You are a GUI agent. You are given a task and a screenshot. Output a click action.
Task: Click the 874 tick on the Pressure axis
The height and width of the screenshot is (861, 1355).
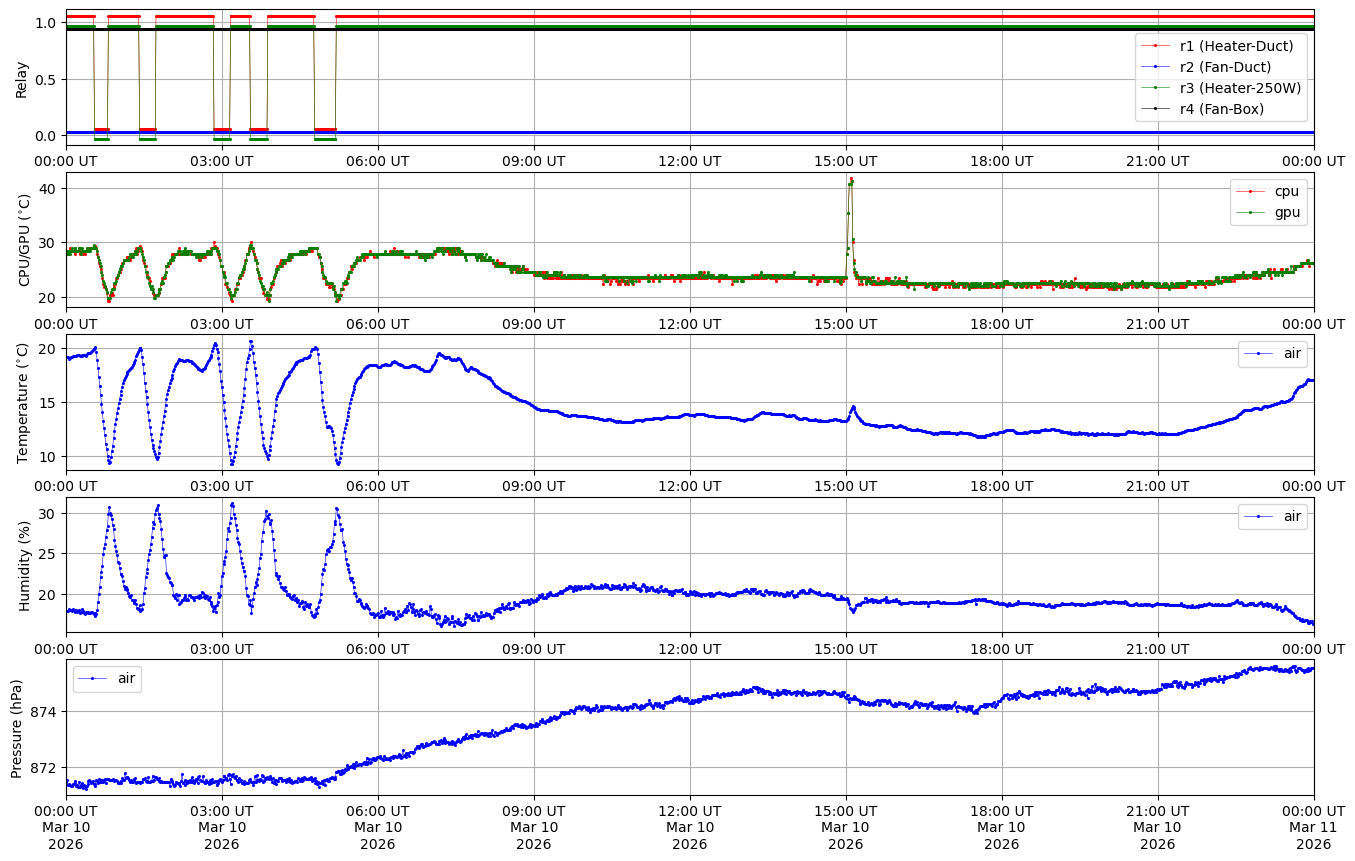(45, 712)
